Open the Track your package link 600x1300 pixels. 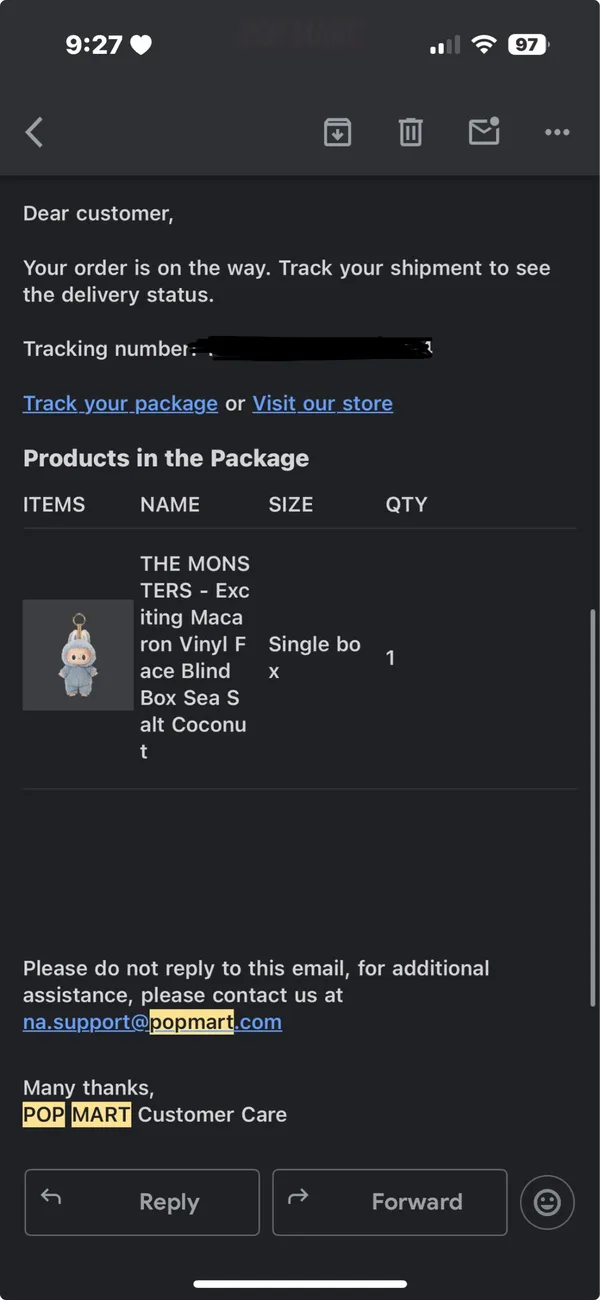tap(120, 403)
